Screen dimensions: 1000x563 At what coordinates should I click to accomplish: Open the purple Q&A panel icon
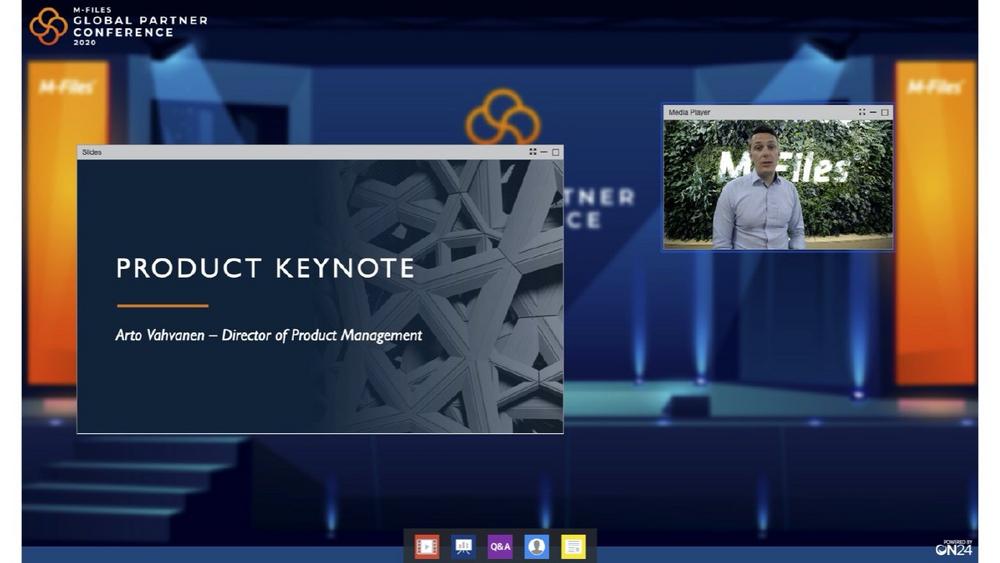[x=500, y=546]
